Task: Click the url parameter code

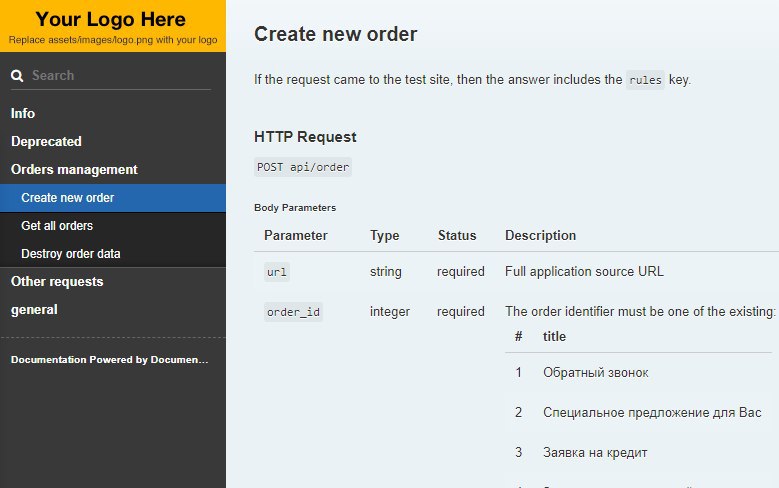Action: click(277, 272)
